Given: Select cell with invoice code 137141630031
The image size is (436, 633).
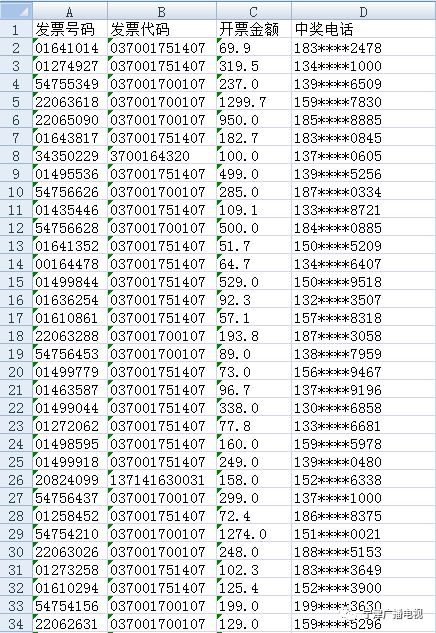Looking at the screenshot, I should [162, 480].
